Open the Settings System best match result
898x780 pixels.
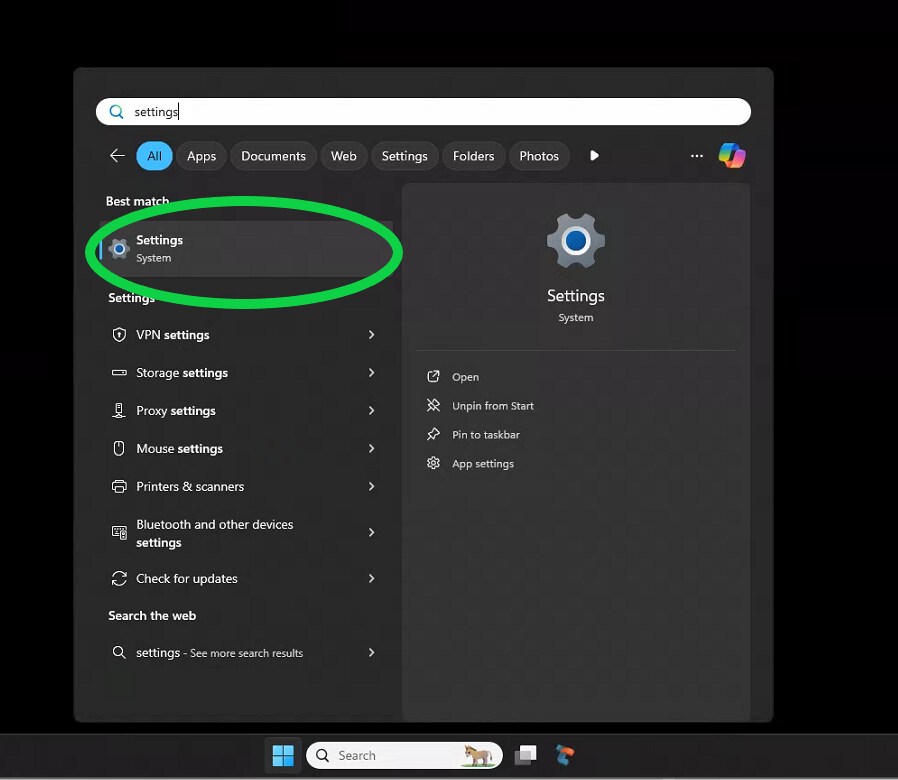pyautogui.click(x=246, y=249)
